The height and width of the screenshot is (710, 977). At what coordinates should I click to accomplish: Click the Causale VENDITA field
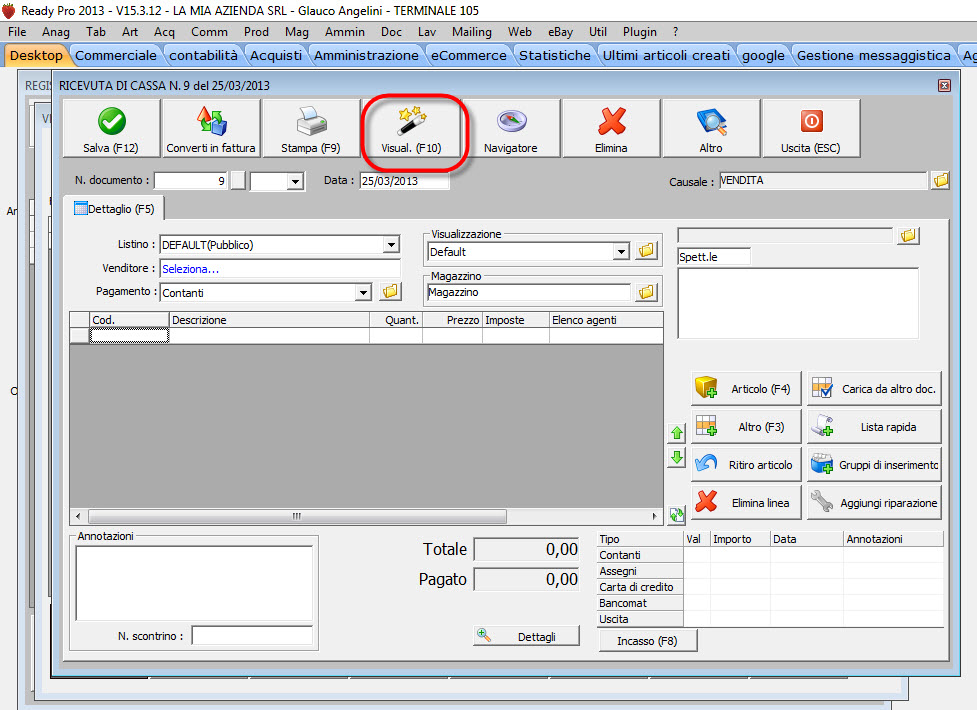click(x=823, y=181)
